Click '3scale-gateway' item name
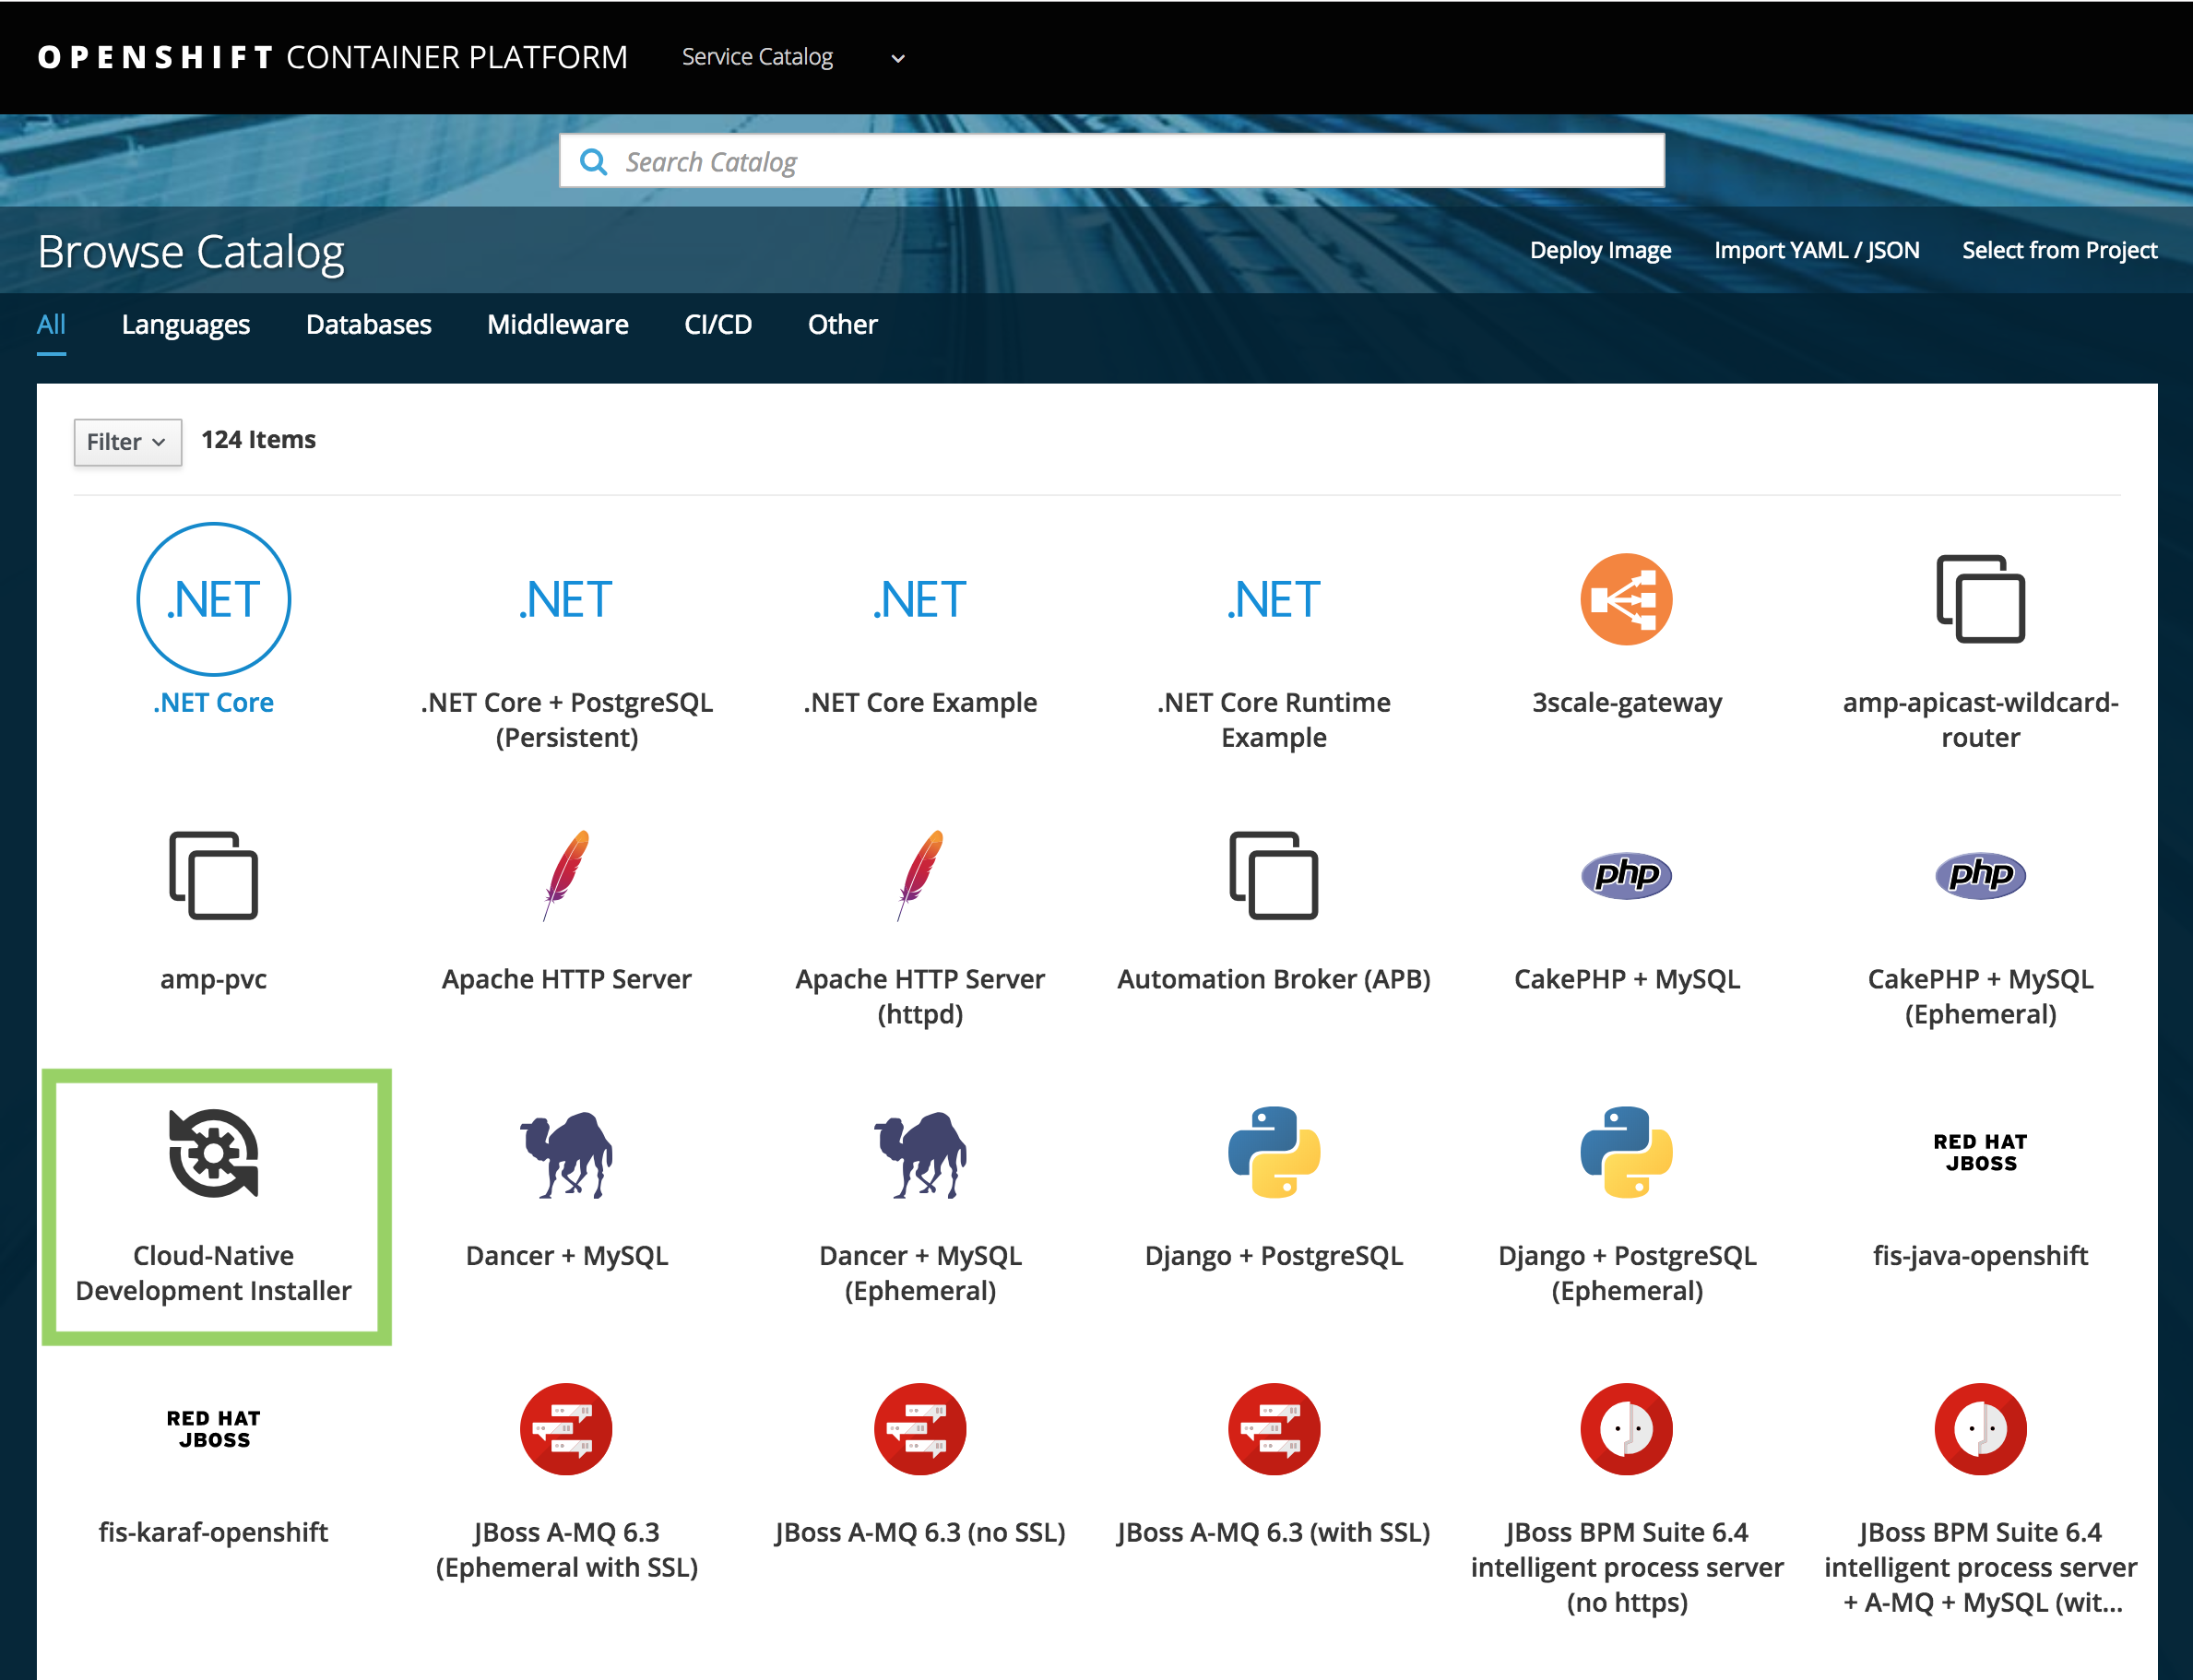 click(1626, 702)
